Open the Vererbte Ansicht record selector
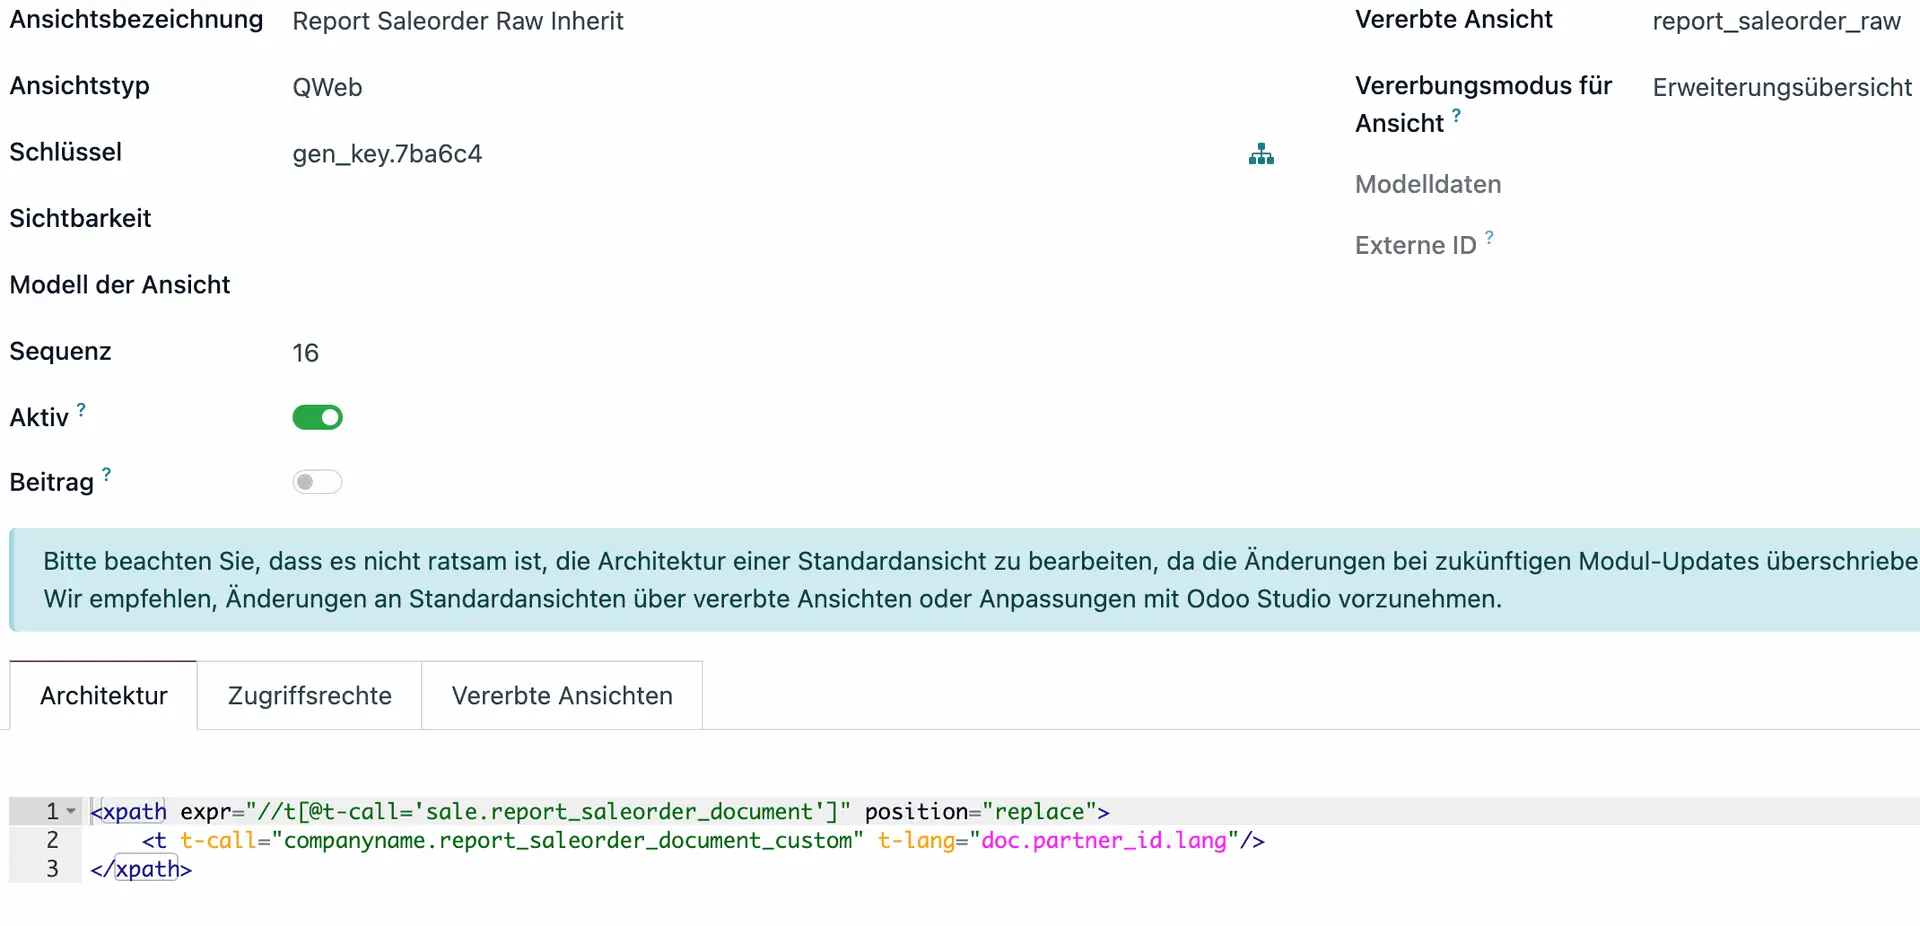Viewport: 1920px width, 926px height. [x=1777, y=21]
